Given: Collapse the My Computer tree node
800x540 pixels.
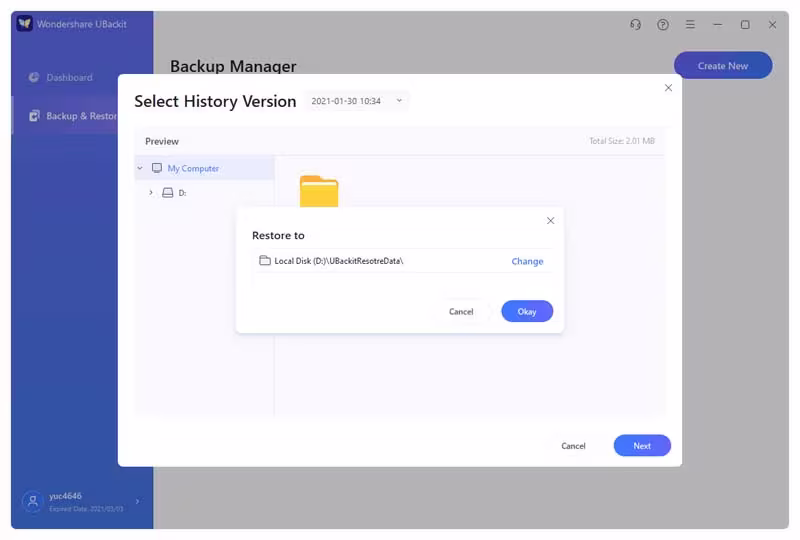Looking at the screenshot, I should click(x=140, y=168).
